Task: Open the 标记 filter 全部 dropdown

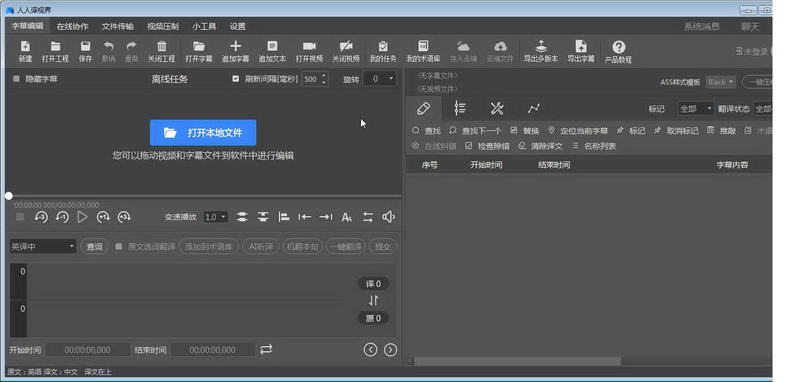Action: [695, 109]
